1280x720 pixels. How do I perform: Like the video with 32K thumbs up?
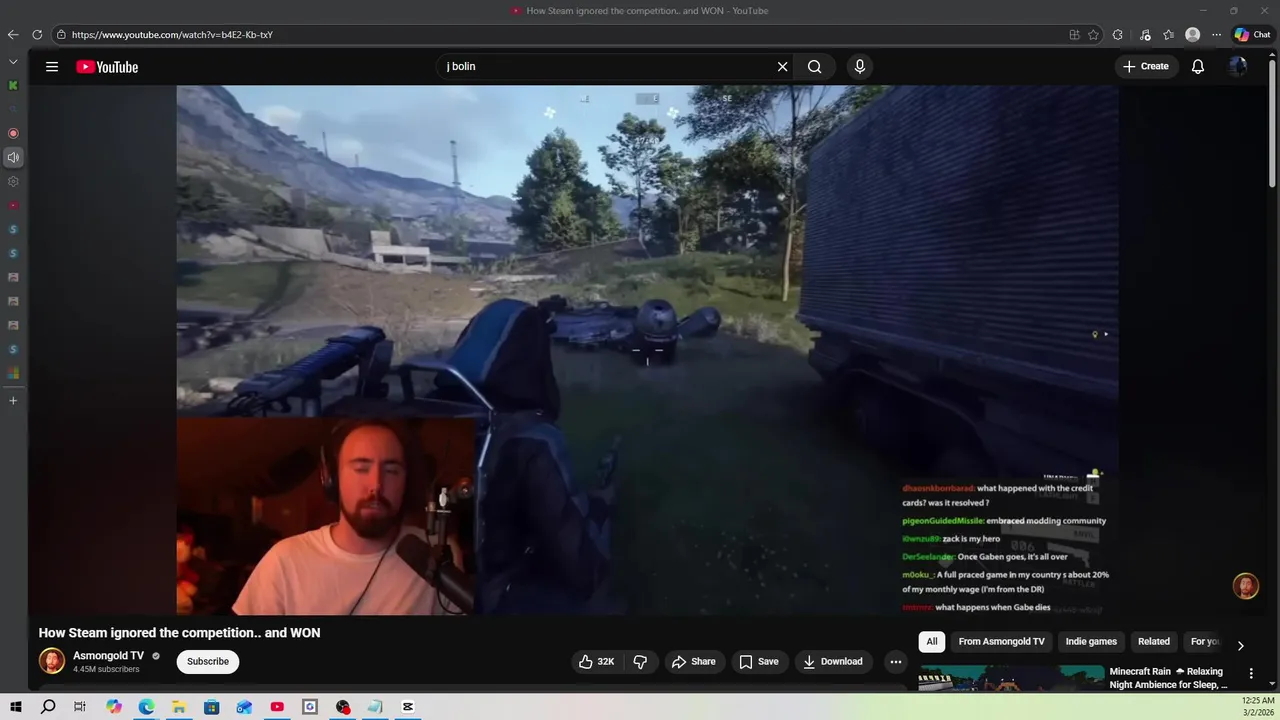[x=597, y=661]
